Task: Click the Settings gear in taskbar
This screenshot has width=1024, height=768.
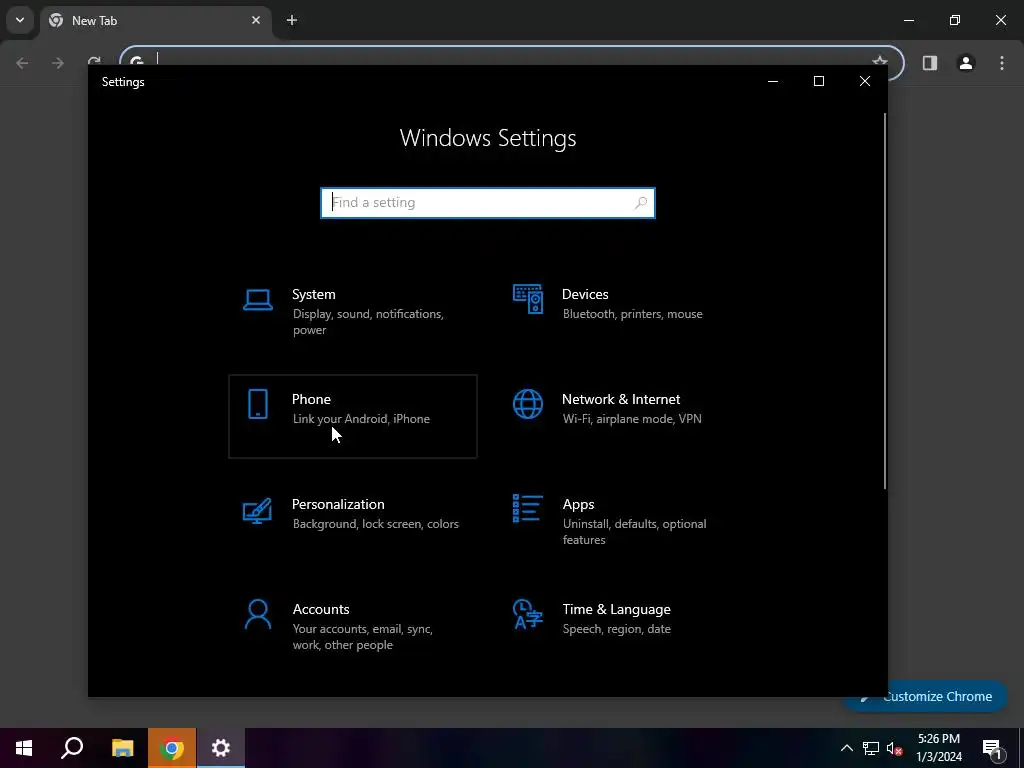Action: pos(221,748)
